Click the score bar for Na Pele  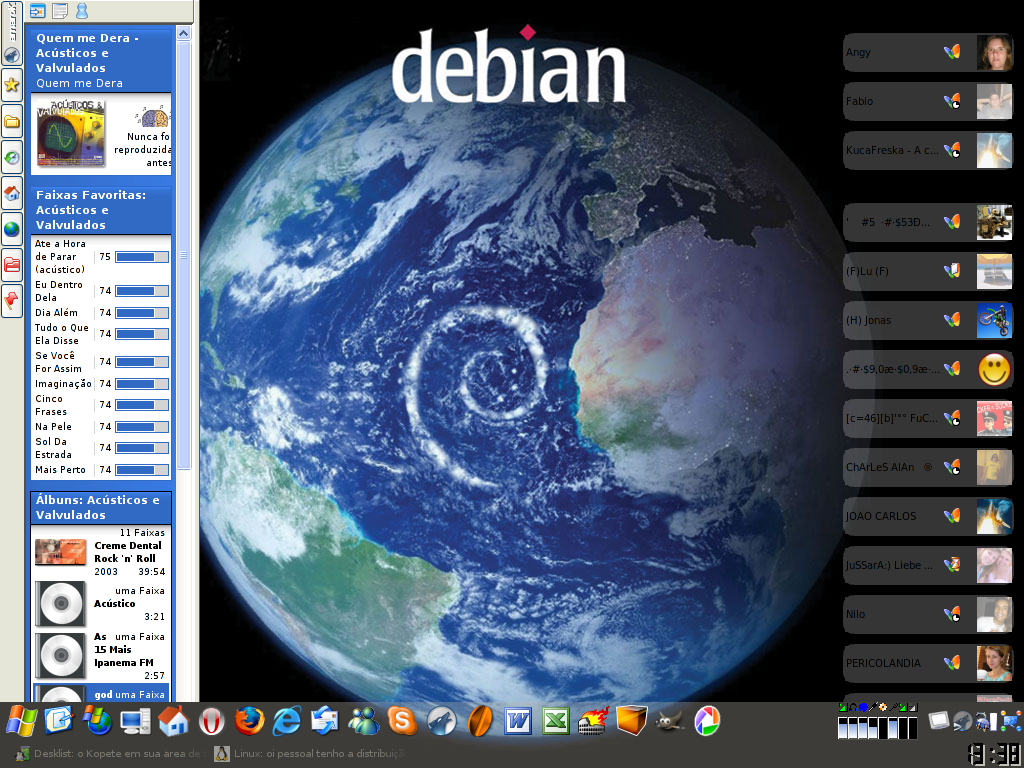click(142, 427)
